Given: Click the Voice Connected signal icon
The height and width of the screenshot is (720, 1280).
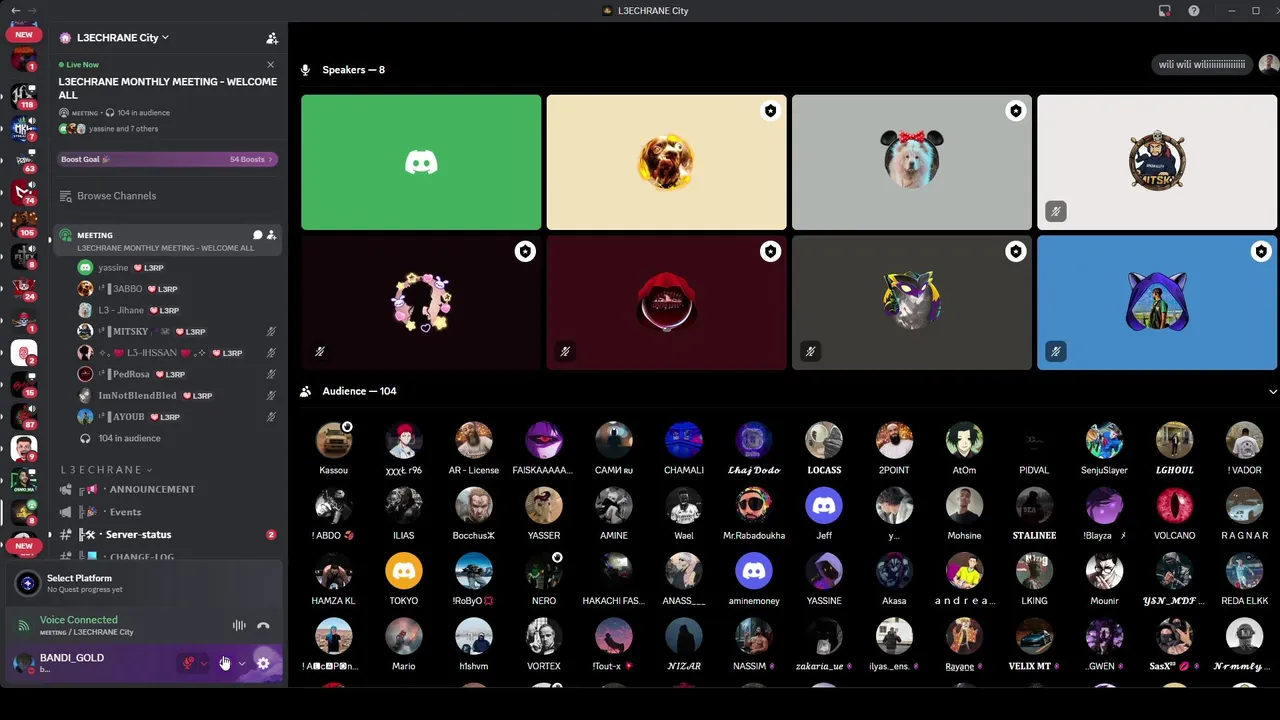Looking at the screenshot, I should [24, 625].
